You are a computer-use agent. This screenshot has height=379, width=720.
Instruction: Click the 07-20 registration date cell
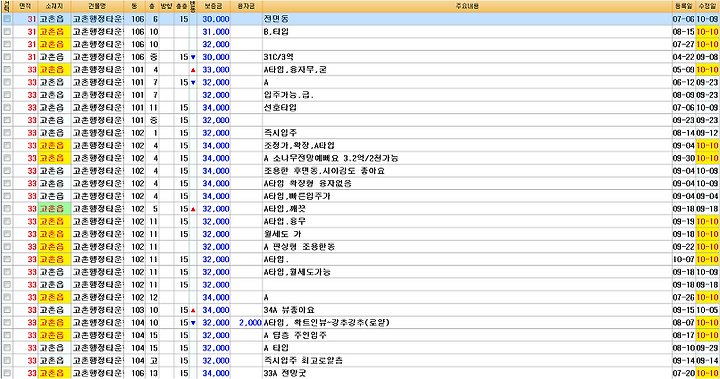click(x=684, y=373)
